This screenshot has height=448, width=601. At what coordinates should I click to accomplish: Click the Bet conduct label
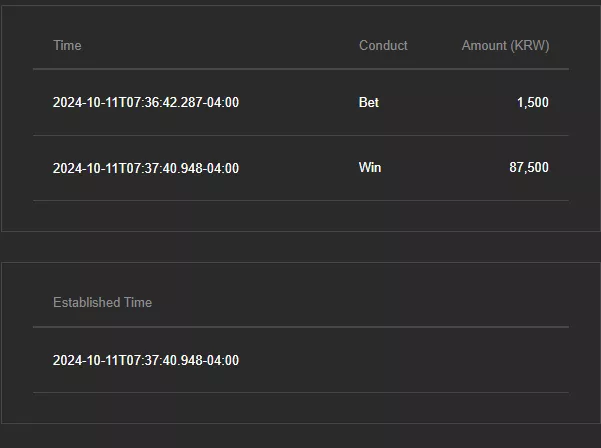(369, 102)
